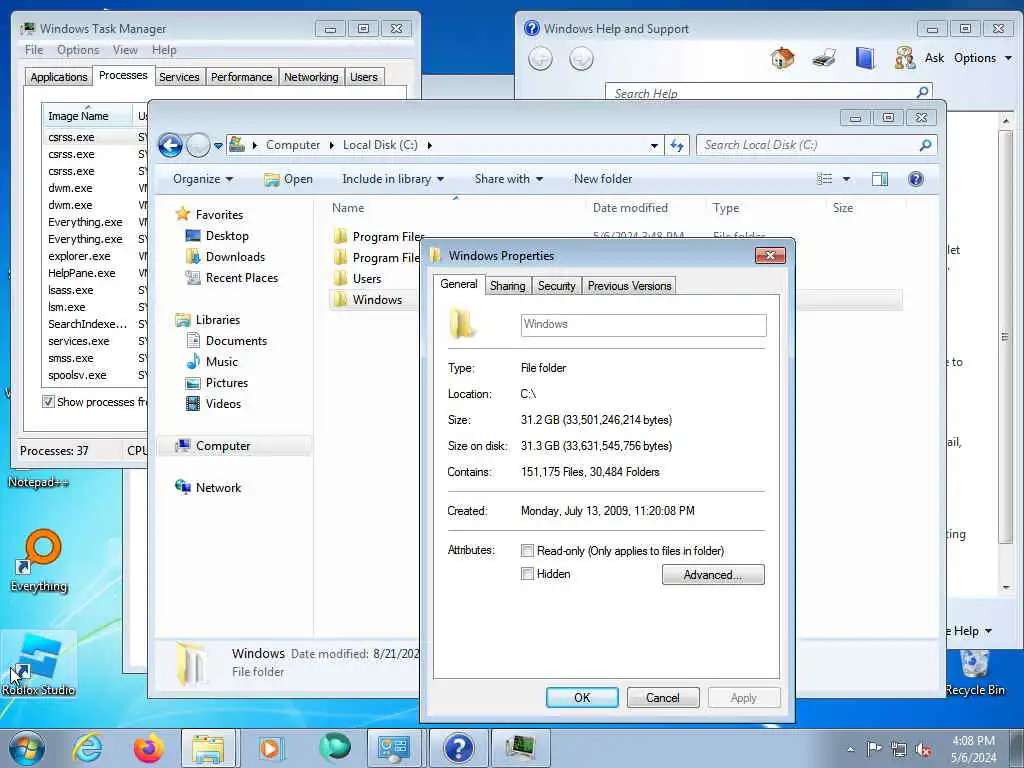Switch to the Sharing tab in Windows Properties

[507, 286]
